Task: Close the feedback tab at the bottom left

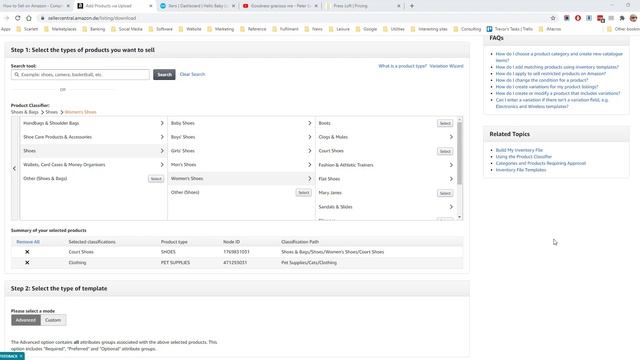Action: (x=21, y=356)
